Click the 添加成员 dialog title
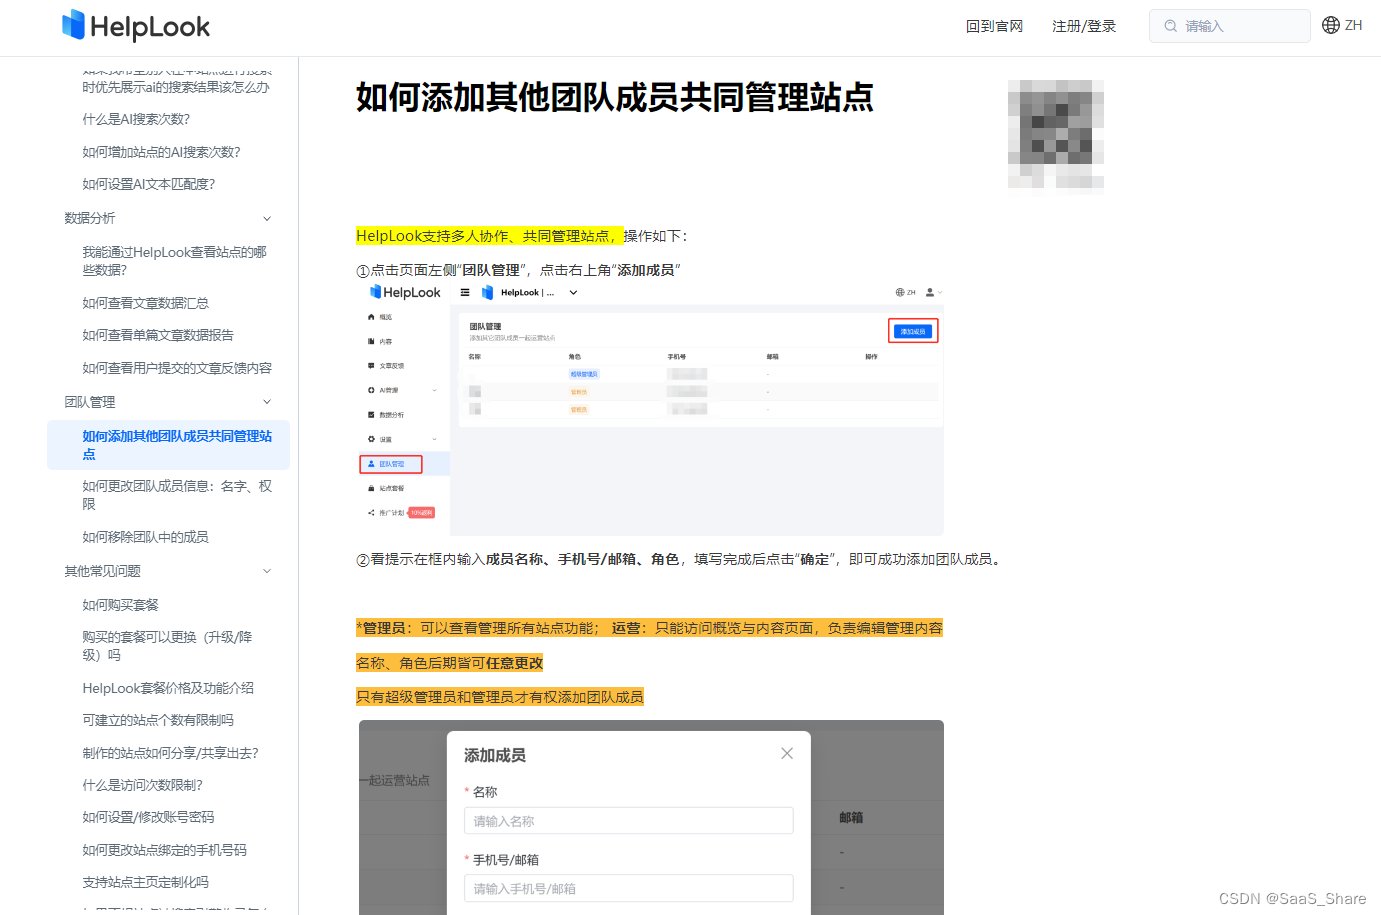 coord(495,755)
